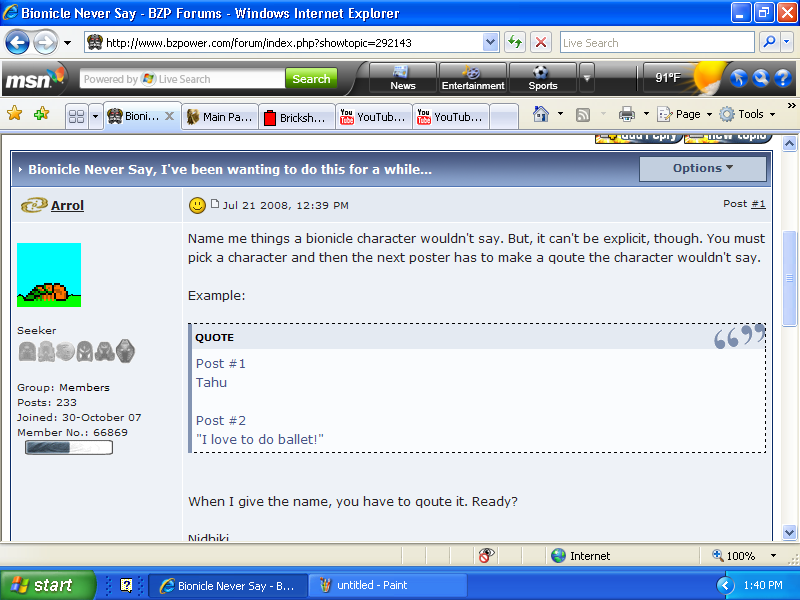Click the Print icon

coord(627,114)
